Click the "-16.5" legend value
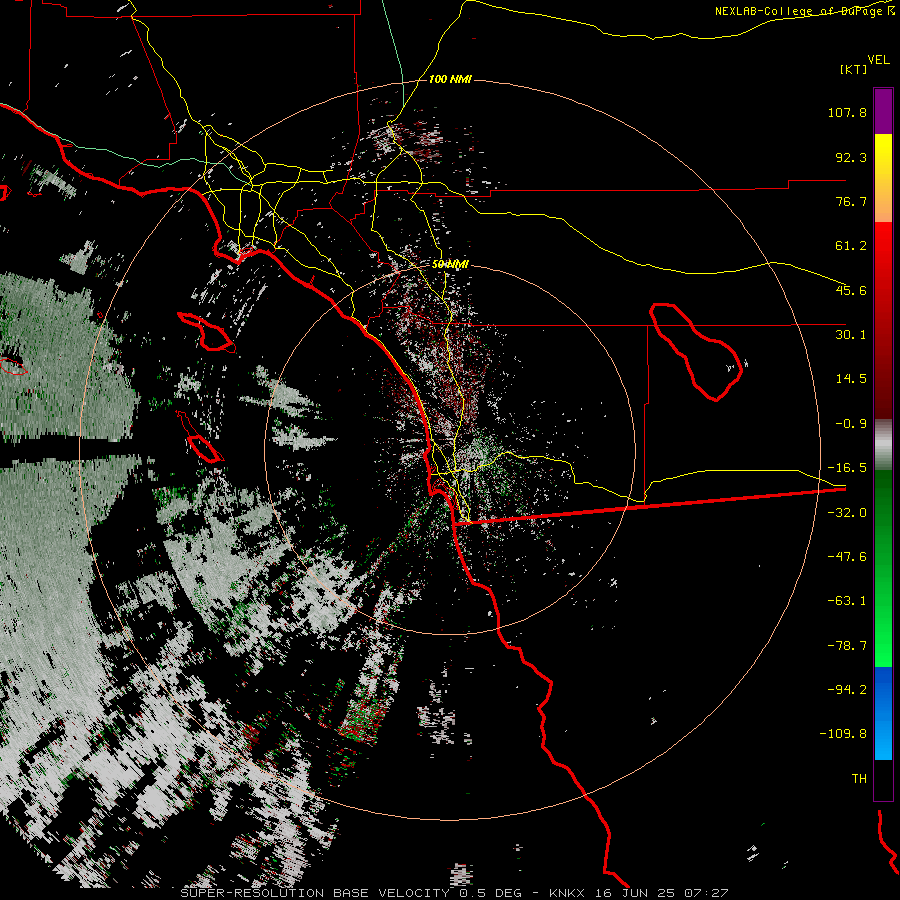 tap(847, 468)
